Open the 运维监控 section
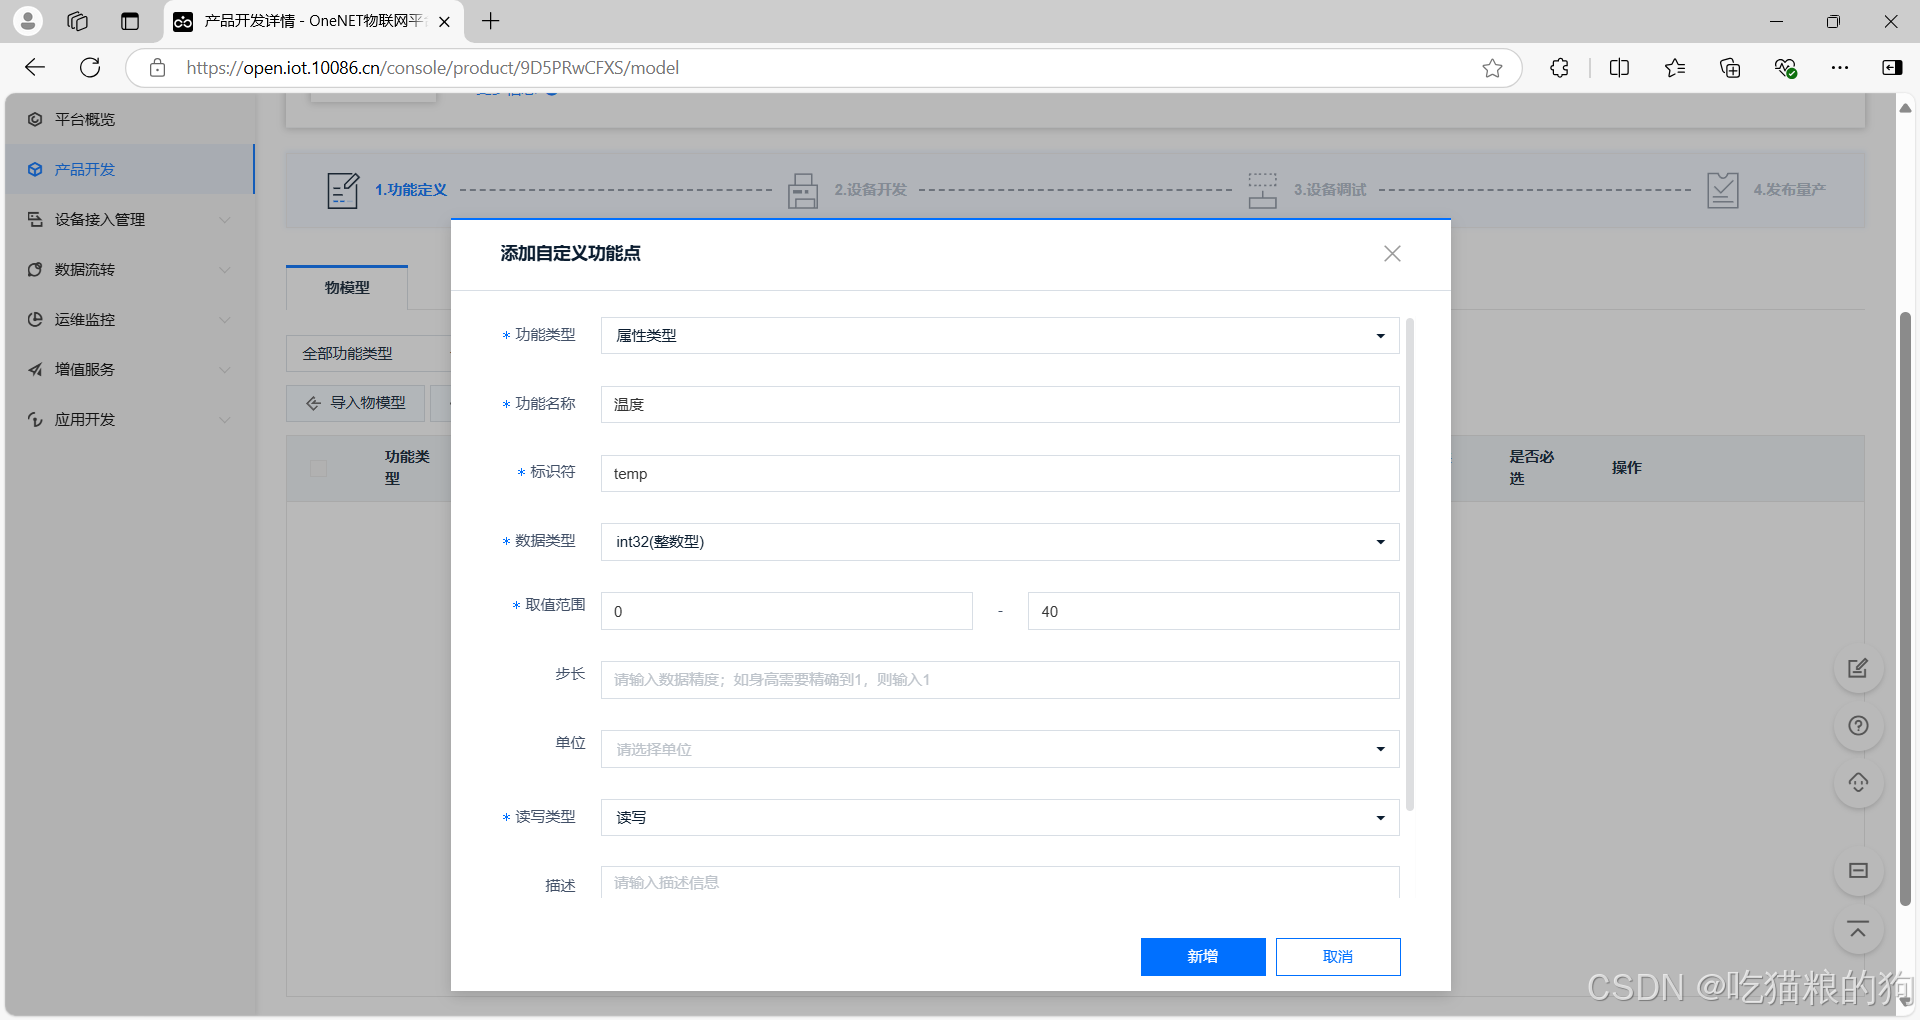This screenshot has height=1020, width=1920. [x=85, y=319]
